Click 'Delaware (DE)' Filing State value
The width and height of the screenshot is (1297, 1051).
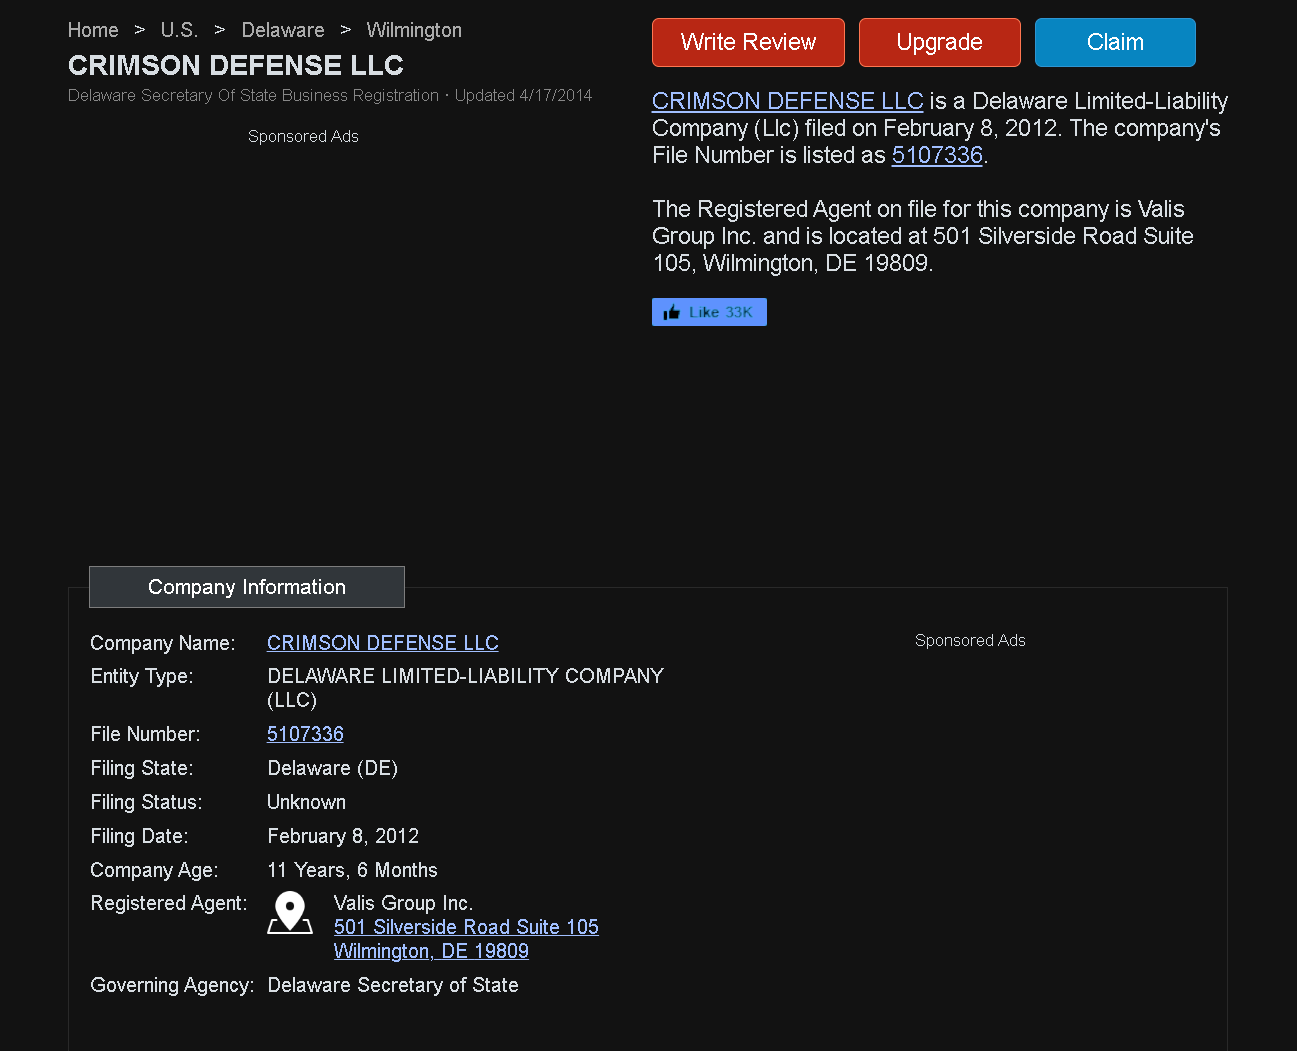tap(332, 768)
